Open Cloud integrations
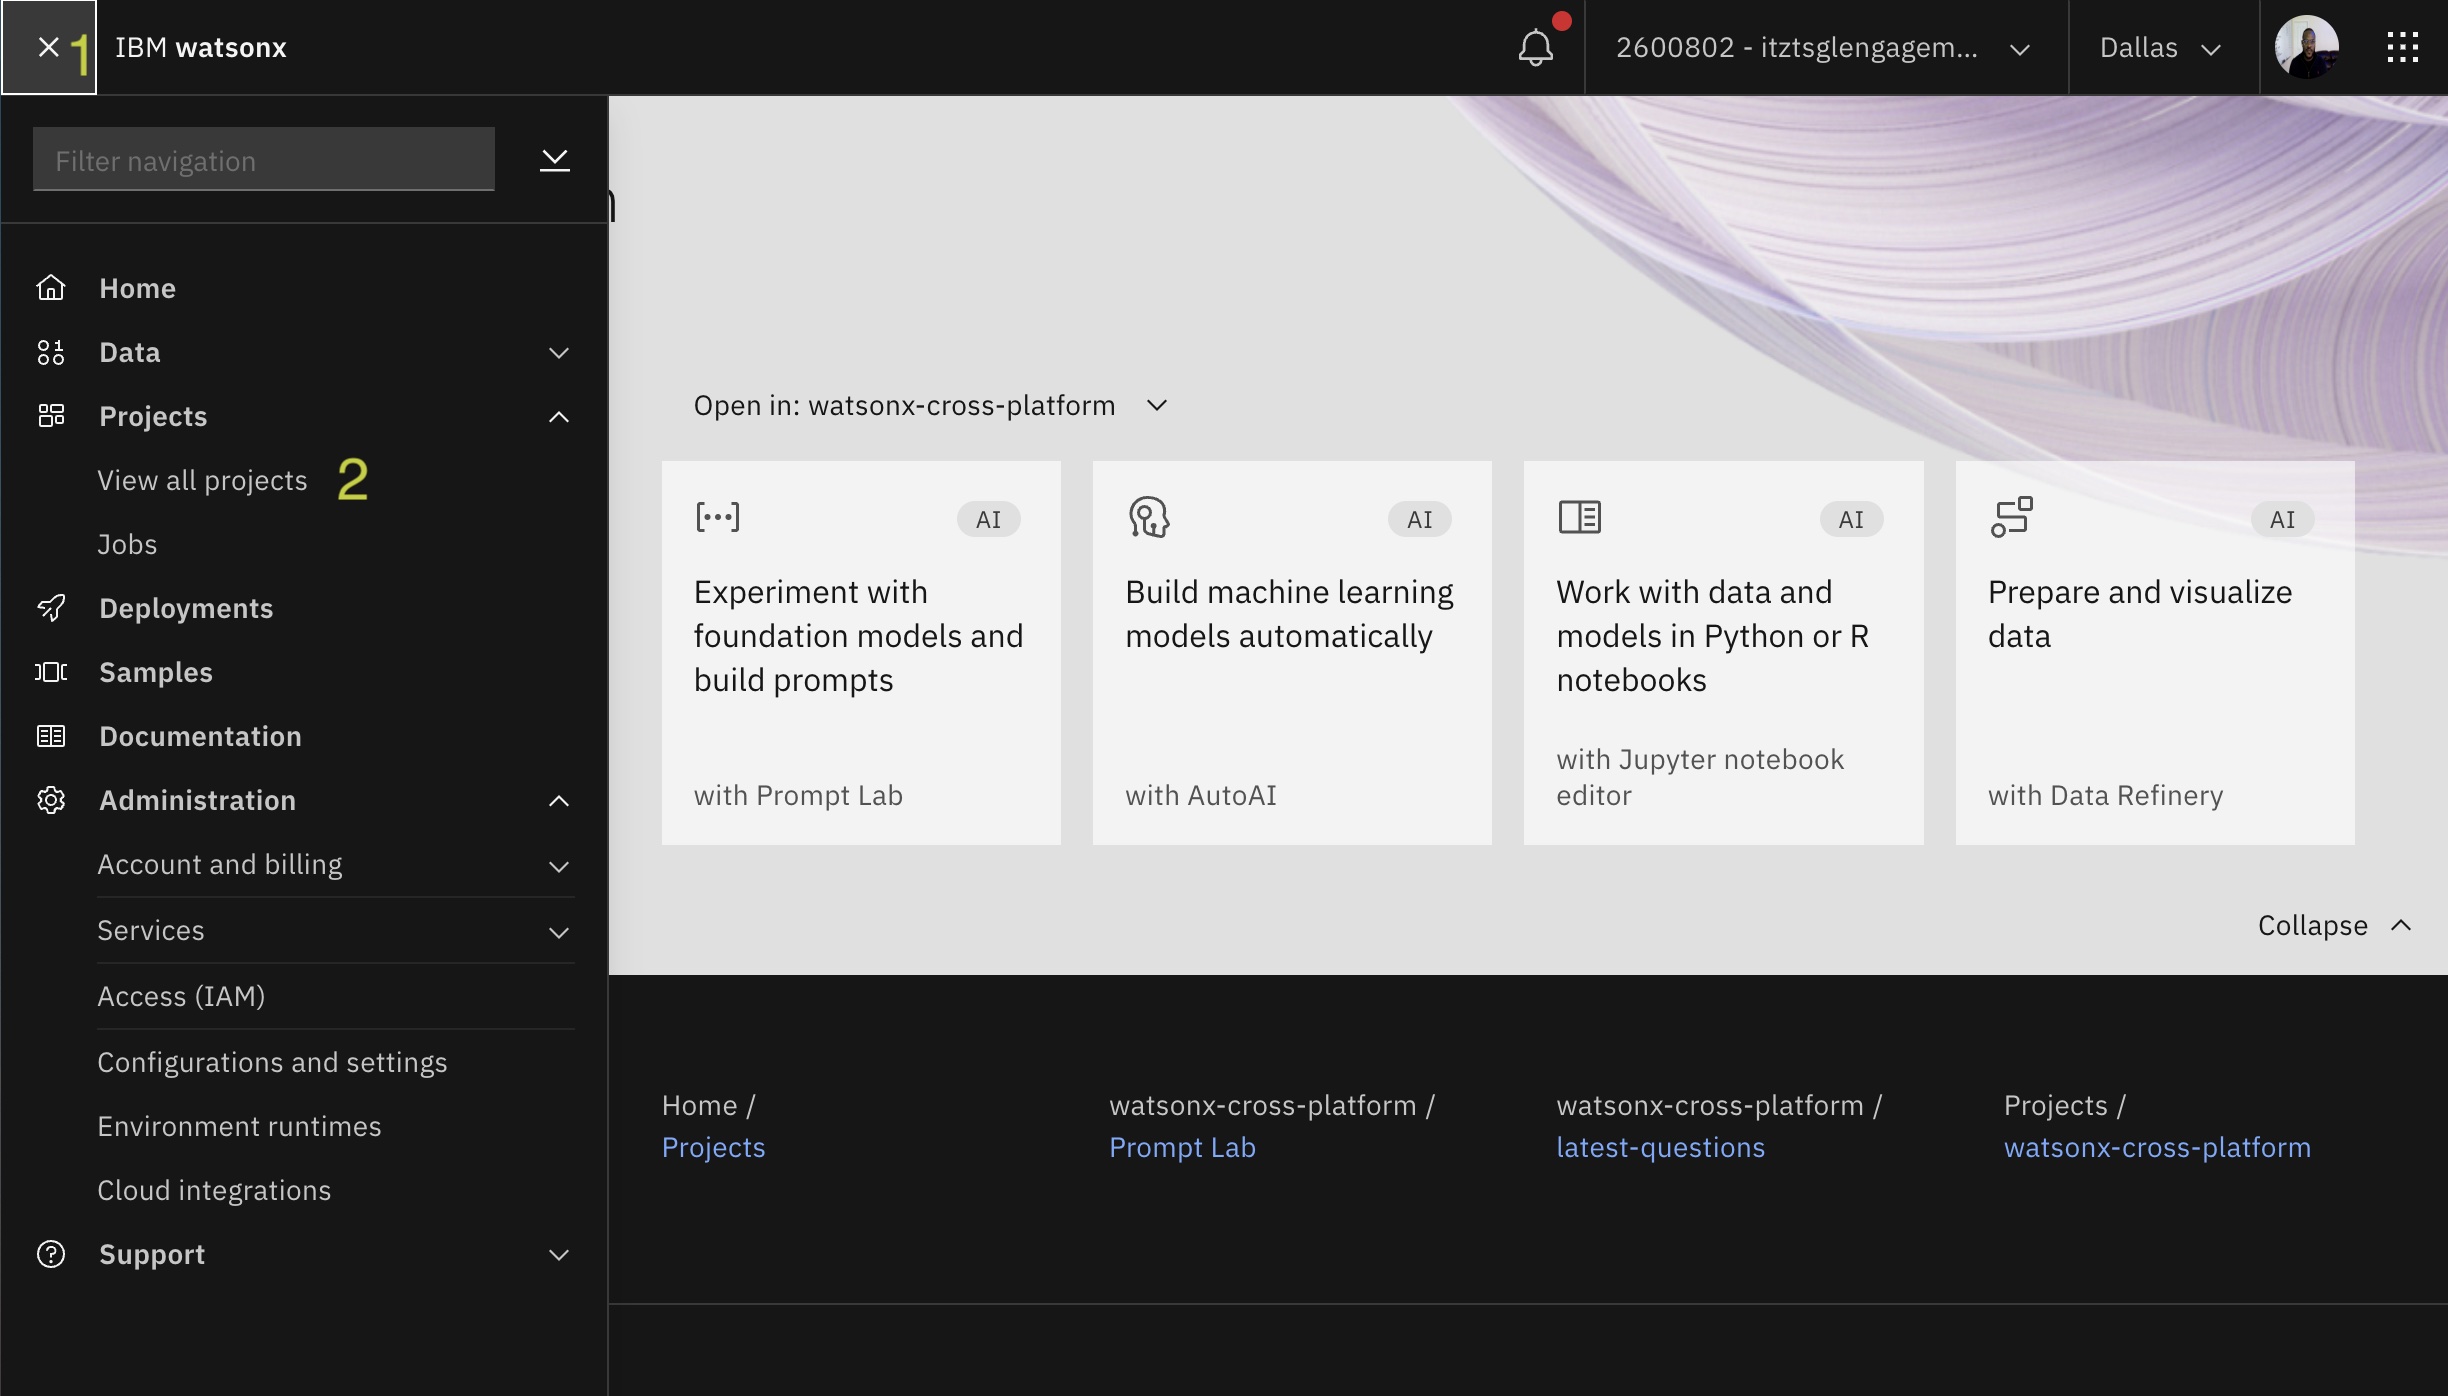 tap(214, 1190)
